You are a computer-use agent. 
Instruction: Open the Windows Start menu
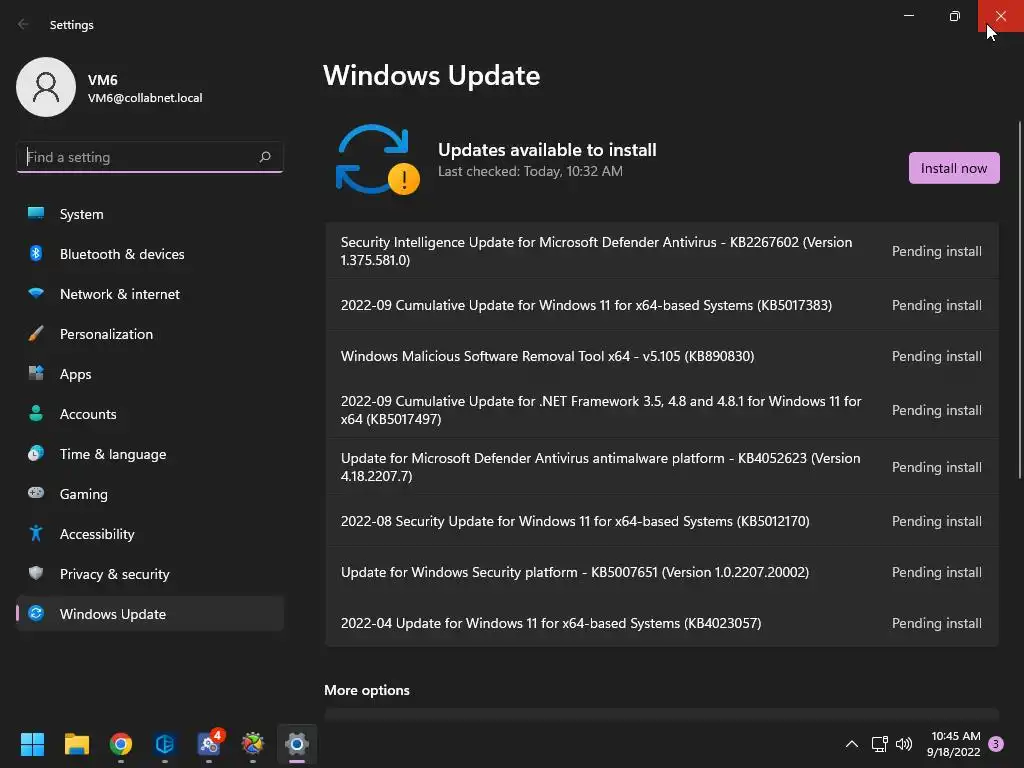32,744
